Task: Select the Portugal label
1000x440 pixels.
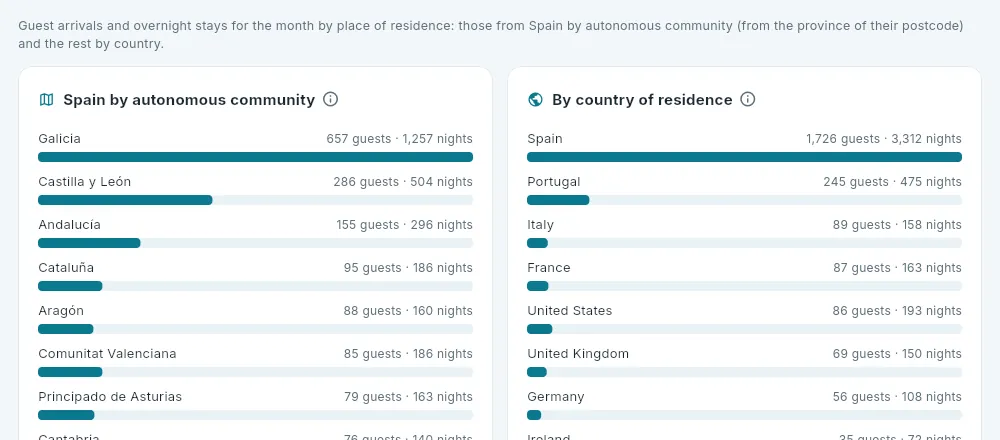Action: click(x=554, y=182)
